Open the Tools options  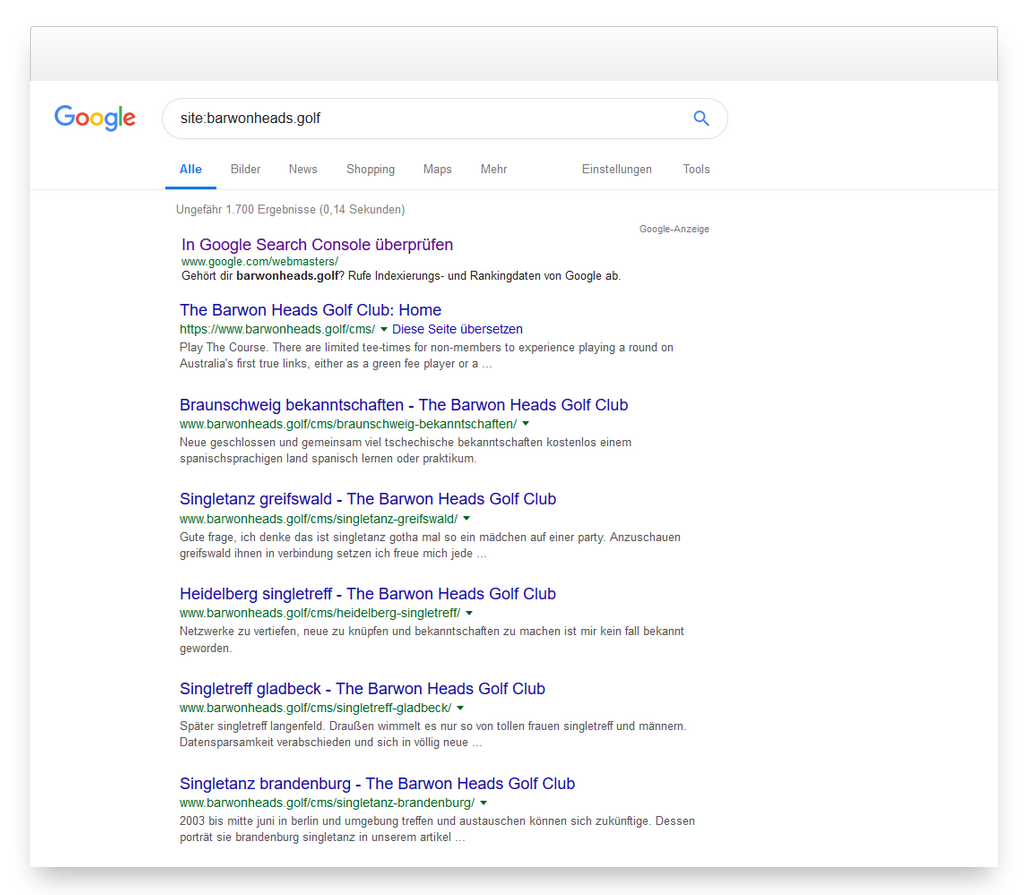696,169
